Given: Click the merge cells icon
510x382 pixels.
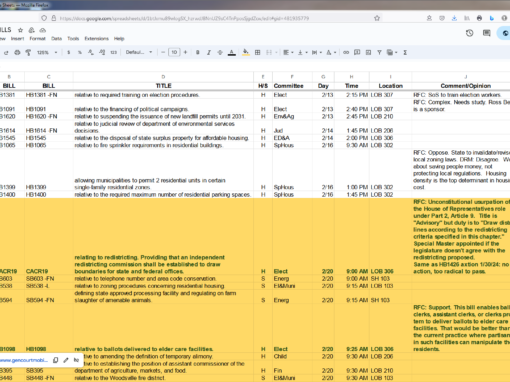Looking at the screenshot, I should tap(269, 53).
